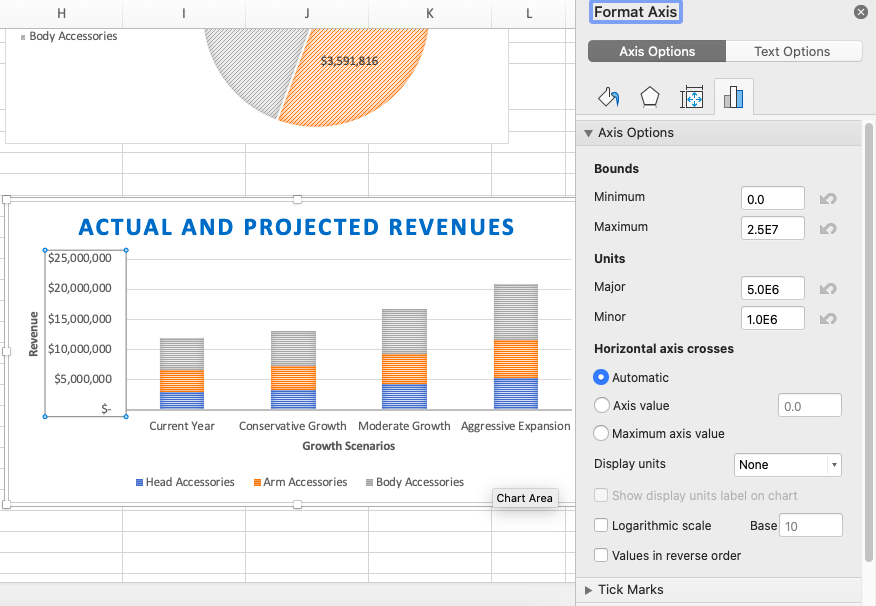This screenshot has width=876, height=606.
Task: Select the Axis Options tab
Action: point(656,51)
